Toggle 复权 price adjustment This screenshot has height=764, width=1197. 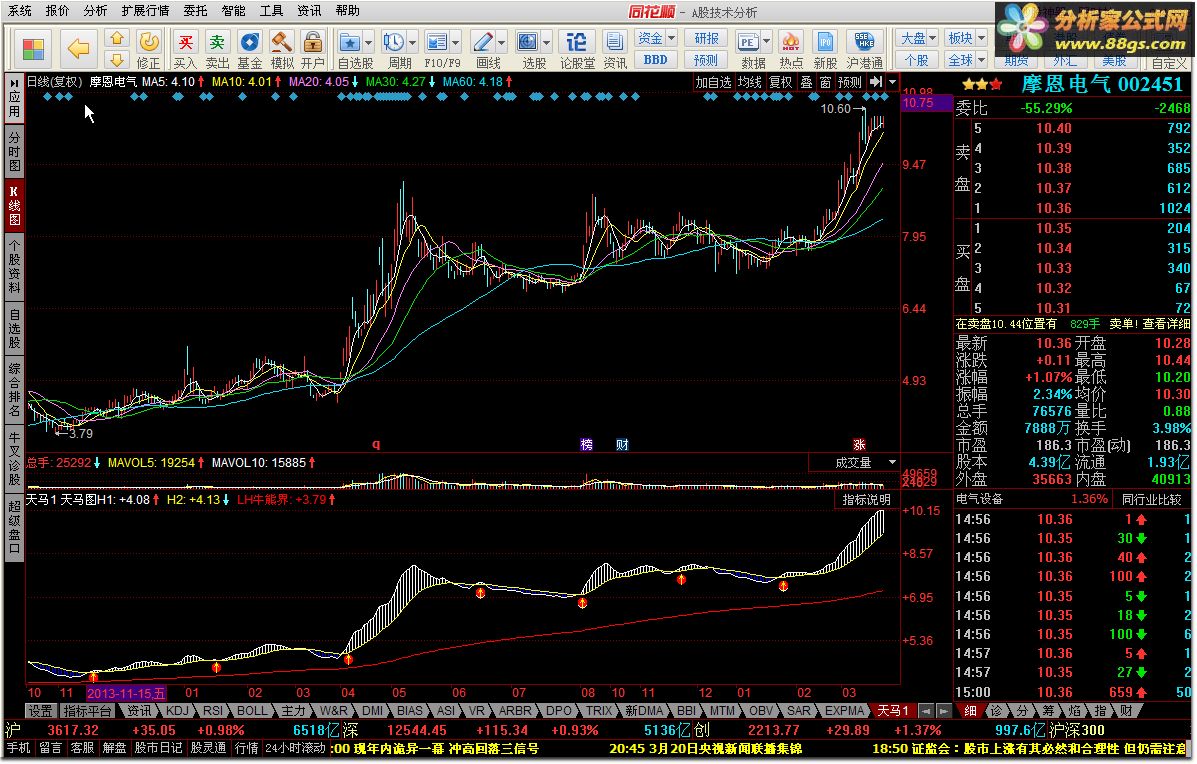pos(780,82)
